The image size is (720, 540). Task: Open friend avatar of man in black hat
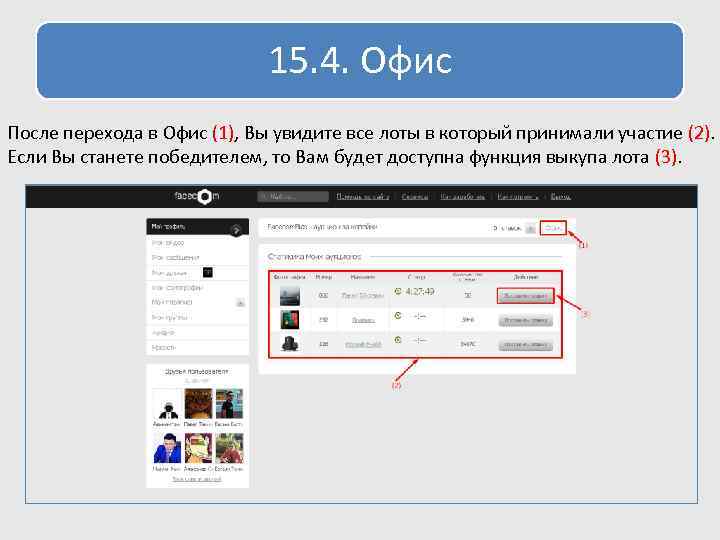tap(167, 404)
